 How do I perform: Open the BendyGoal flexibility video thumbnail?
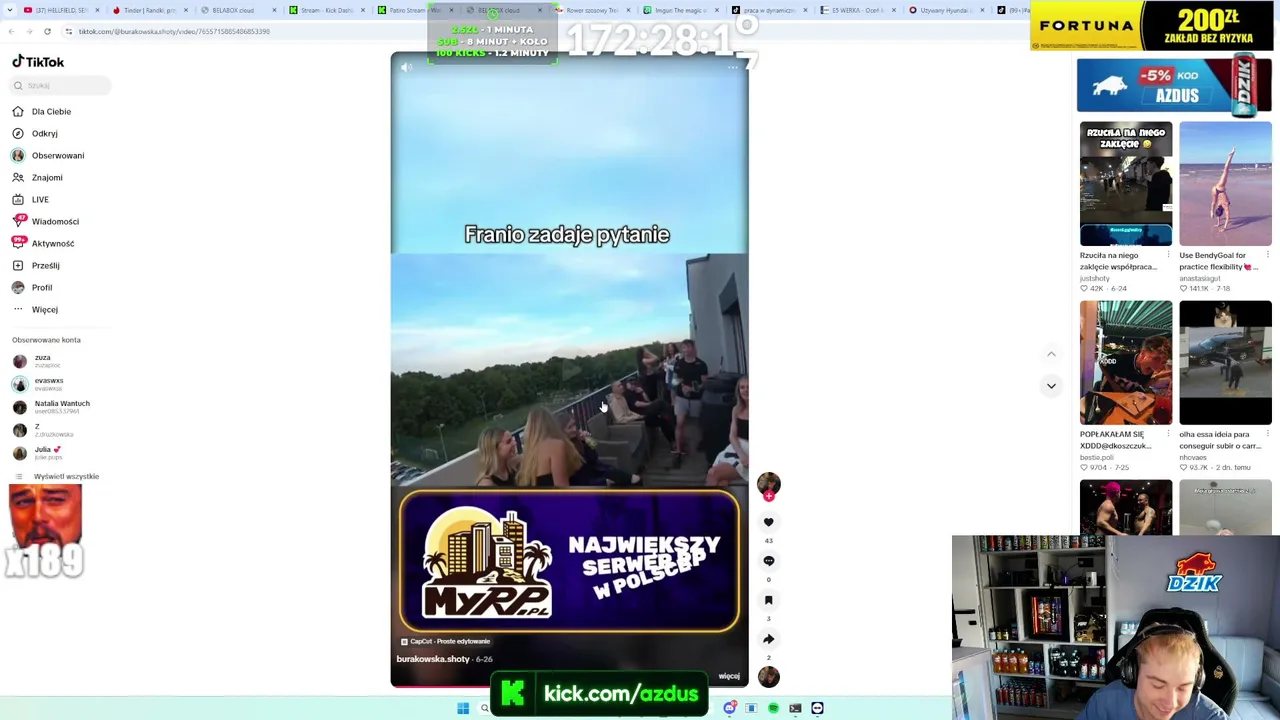[x=1225, y=184]
